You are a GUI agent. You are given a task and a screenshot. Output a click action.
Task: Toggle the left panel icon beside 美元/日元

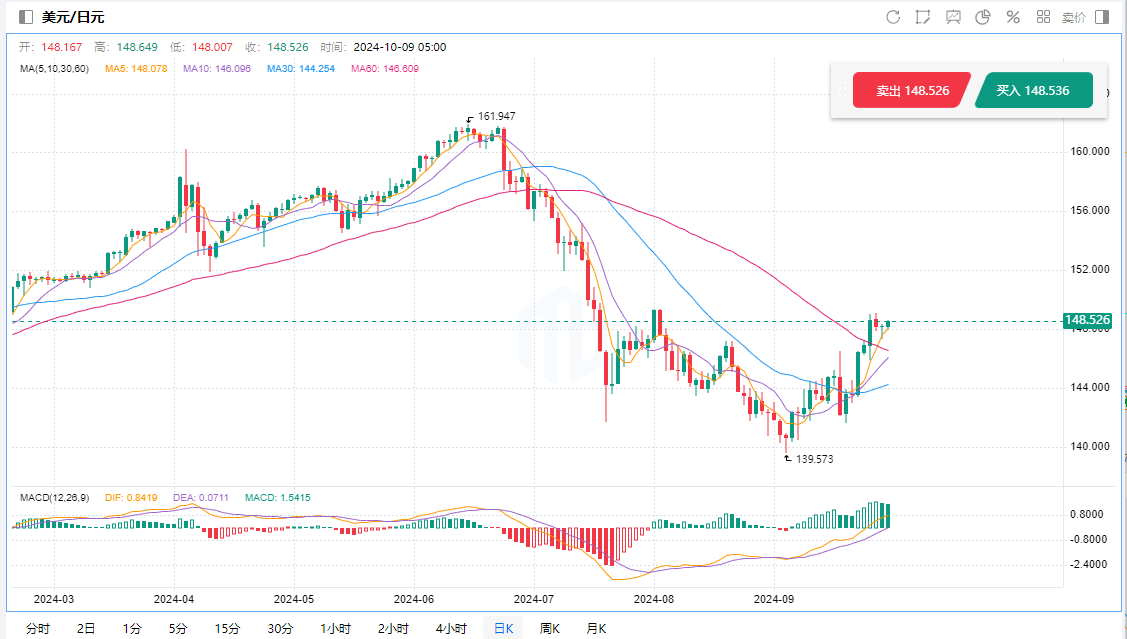26,17
